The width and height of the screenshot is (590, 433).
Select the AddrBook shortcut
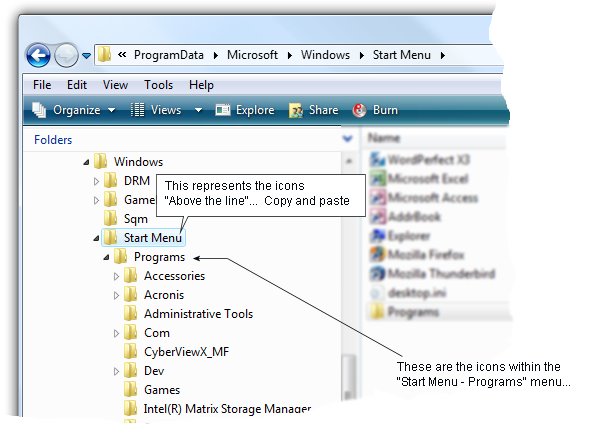[405, 217]
